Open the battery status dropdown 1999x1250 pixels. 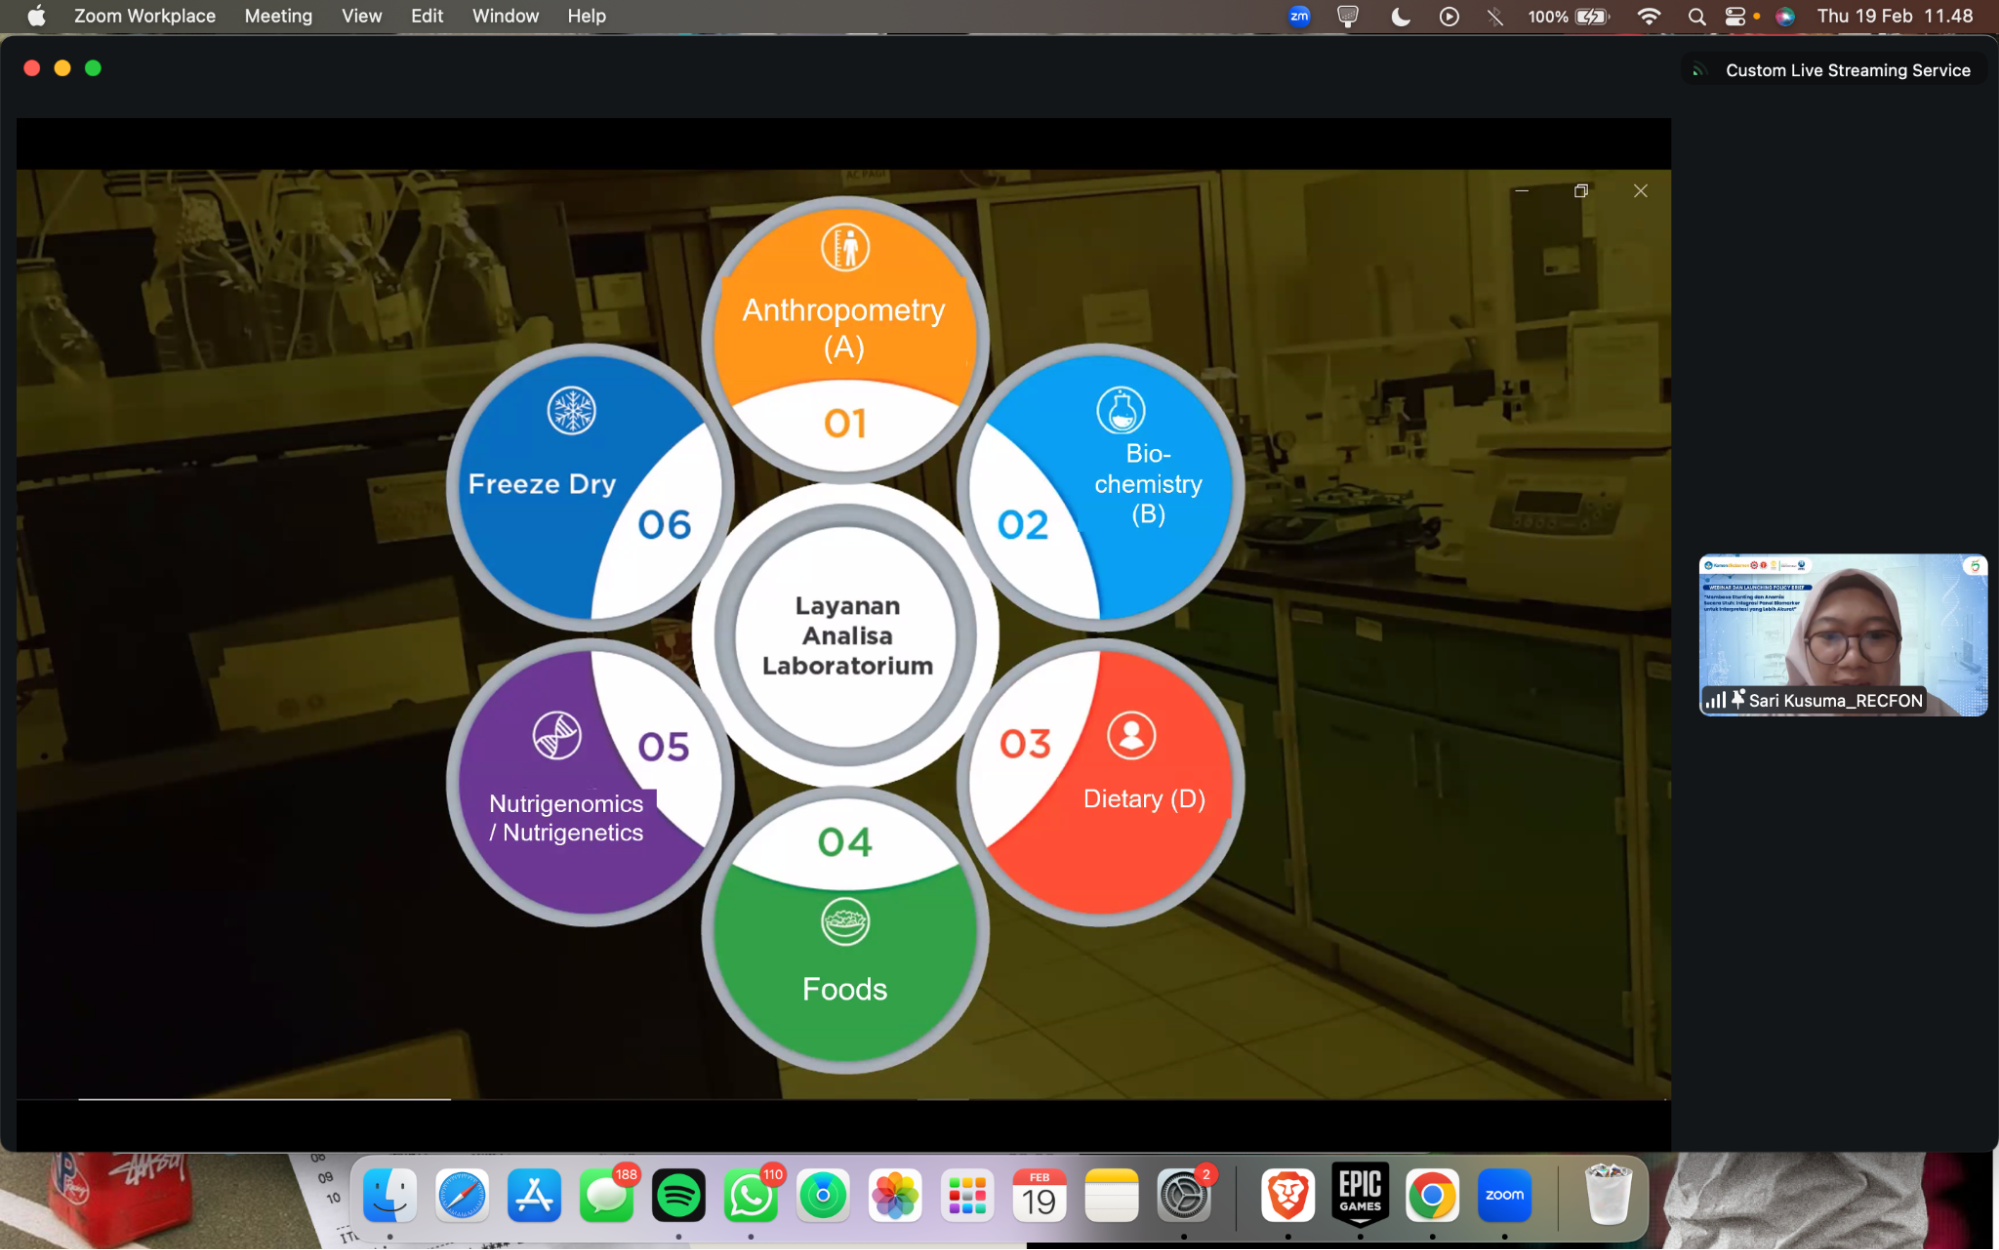click(x=1590, y=16)
